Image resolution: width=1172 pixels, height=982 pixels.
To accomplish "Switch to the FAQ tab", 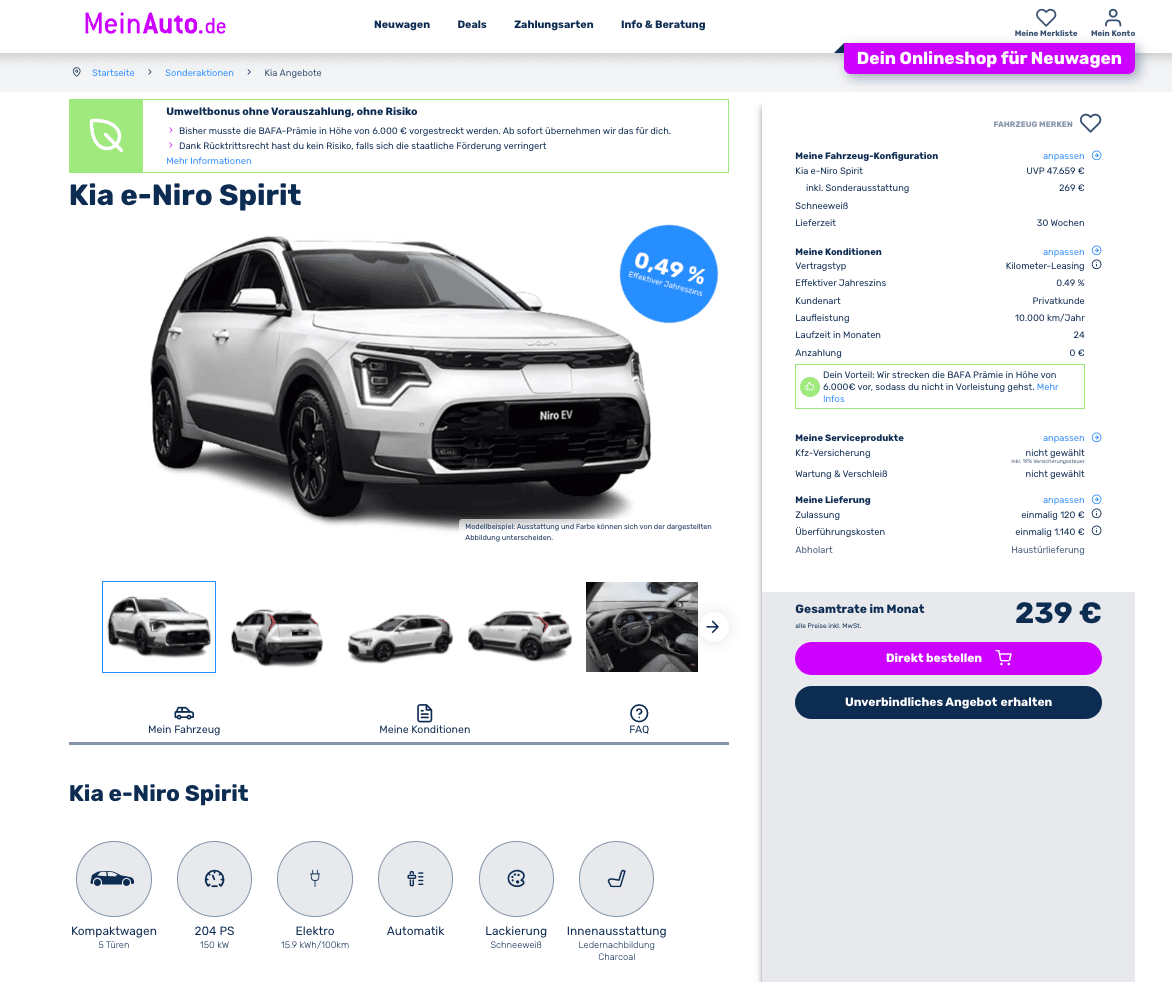I will [x=639, y=720].
